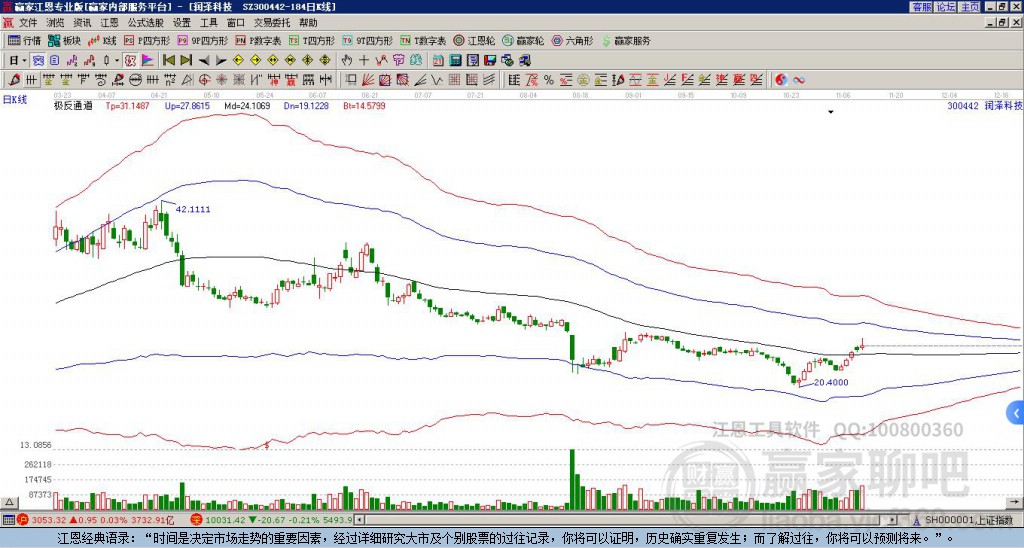Expand the side panel with blue chevron
The height and width of the screenshot is (548, 1024).
[1016, 413]
